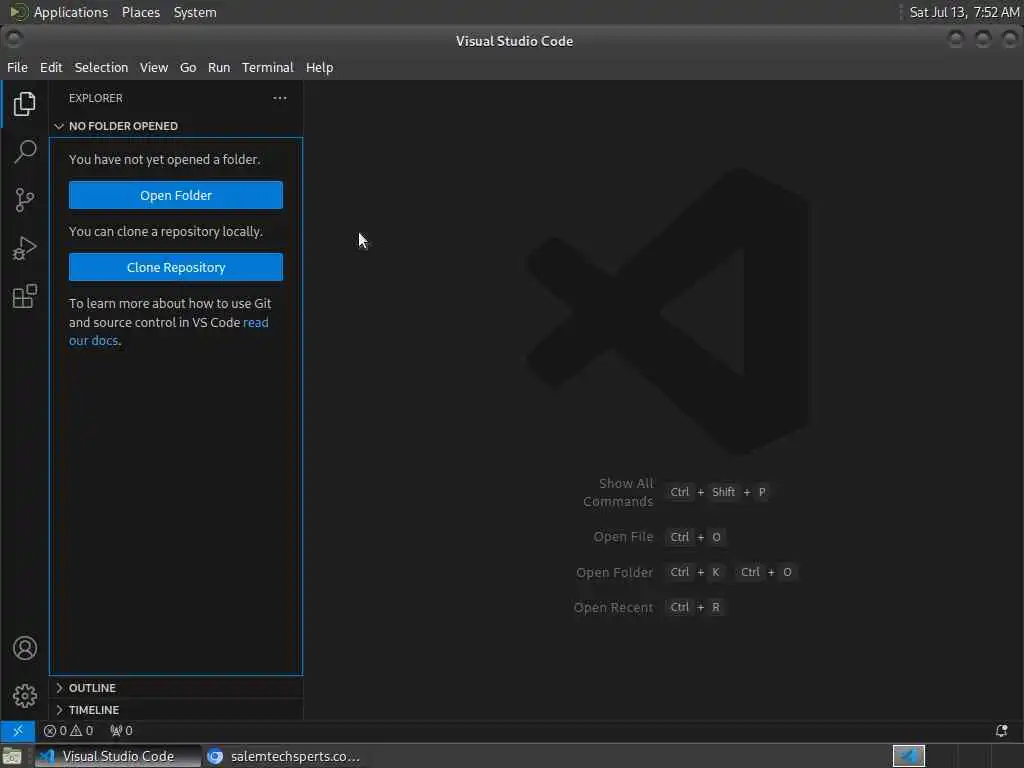Screen dimensions: 1024x768
Task: Open the Source Control view icon
Action: tap(24, 200)
